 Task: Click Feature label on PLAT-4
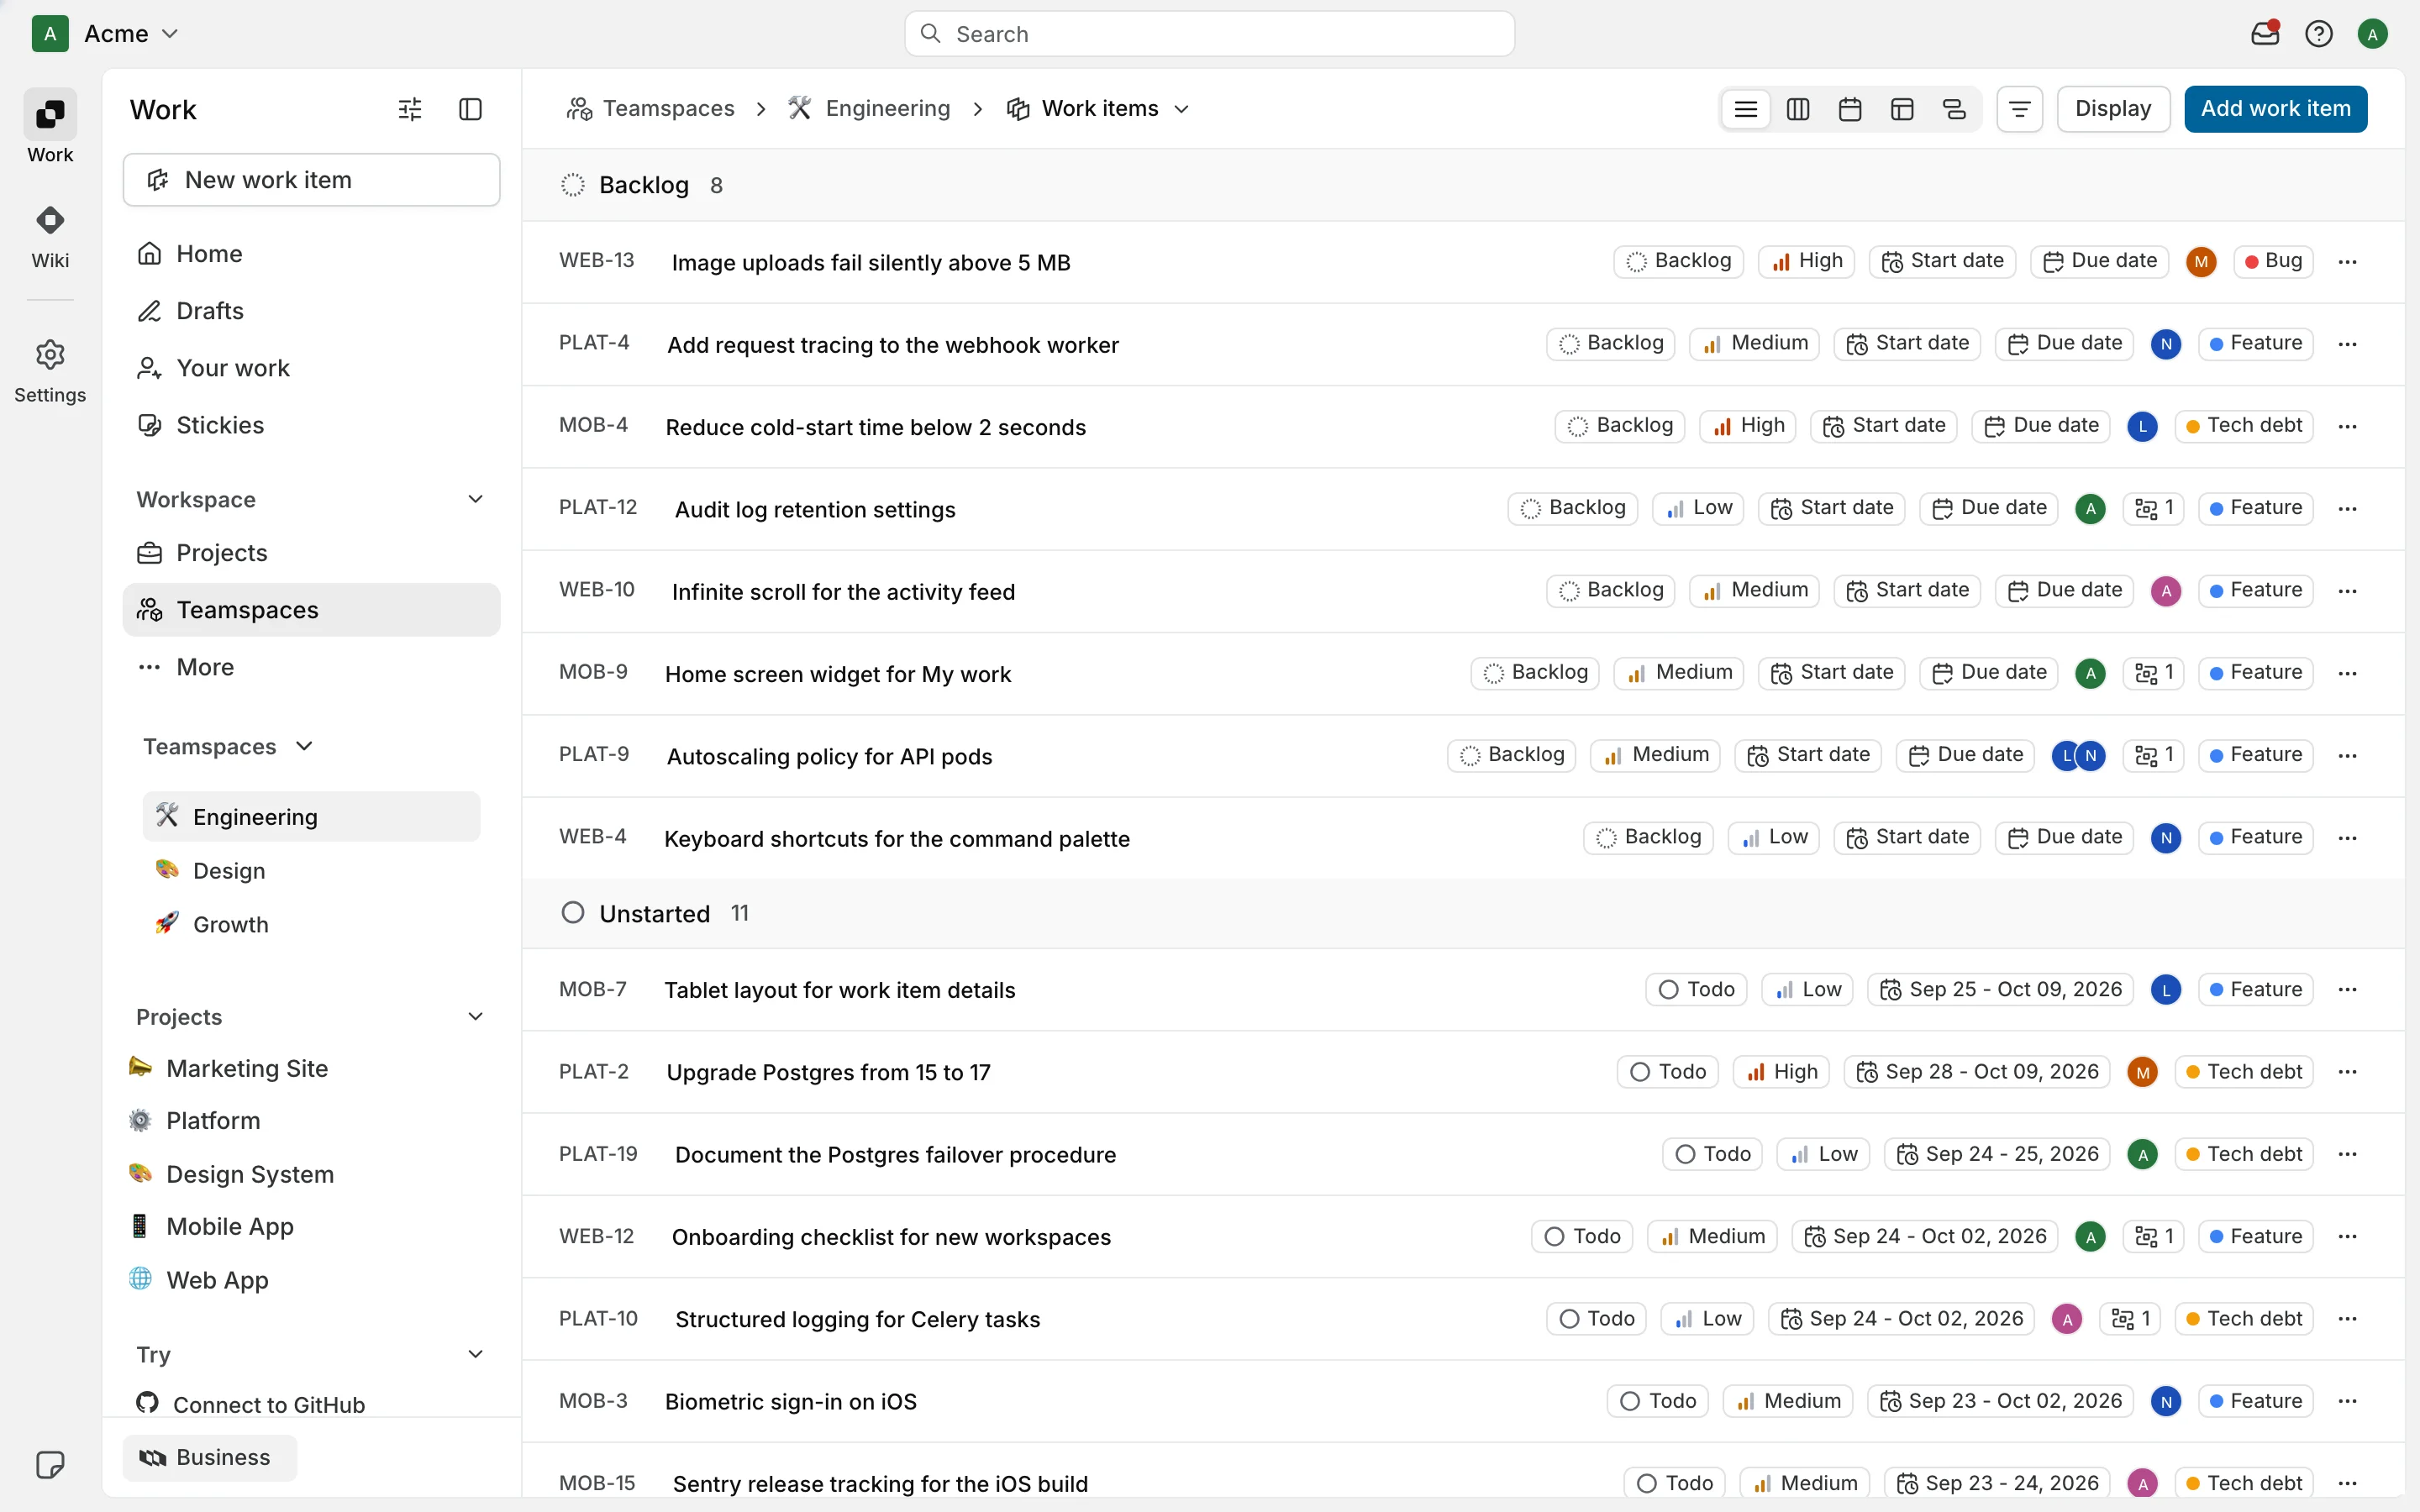[2256, 344]
